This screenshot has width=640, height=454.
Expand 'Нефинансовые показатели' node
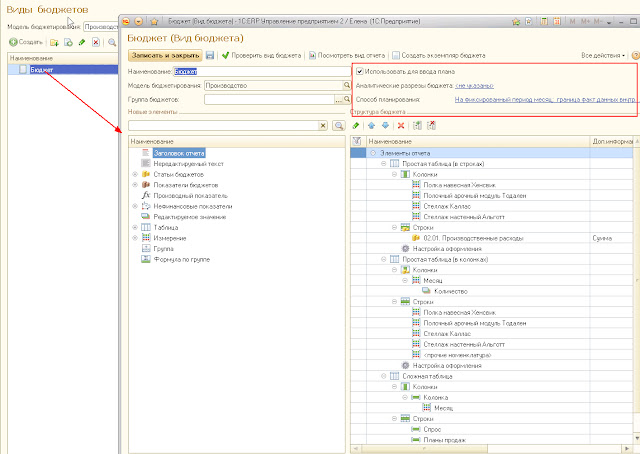click(135, 206)
